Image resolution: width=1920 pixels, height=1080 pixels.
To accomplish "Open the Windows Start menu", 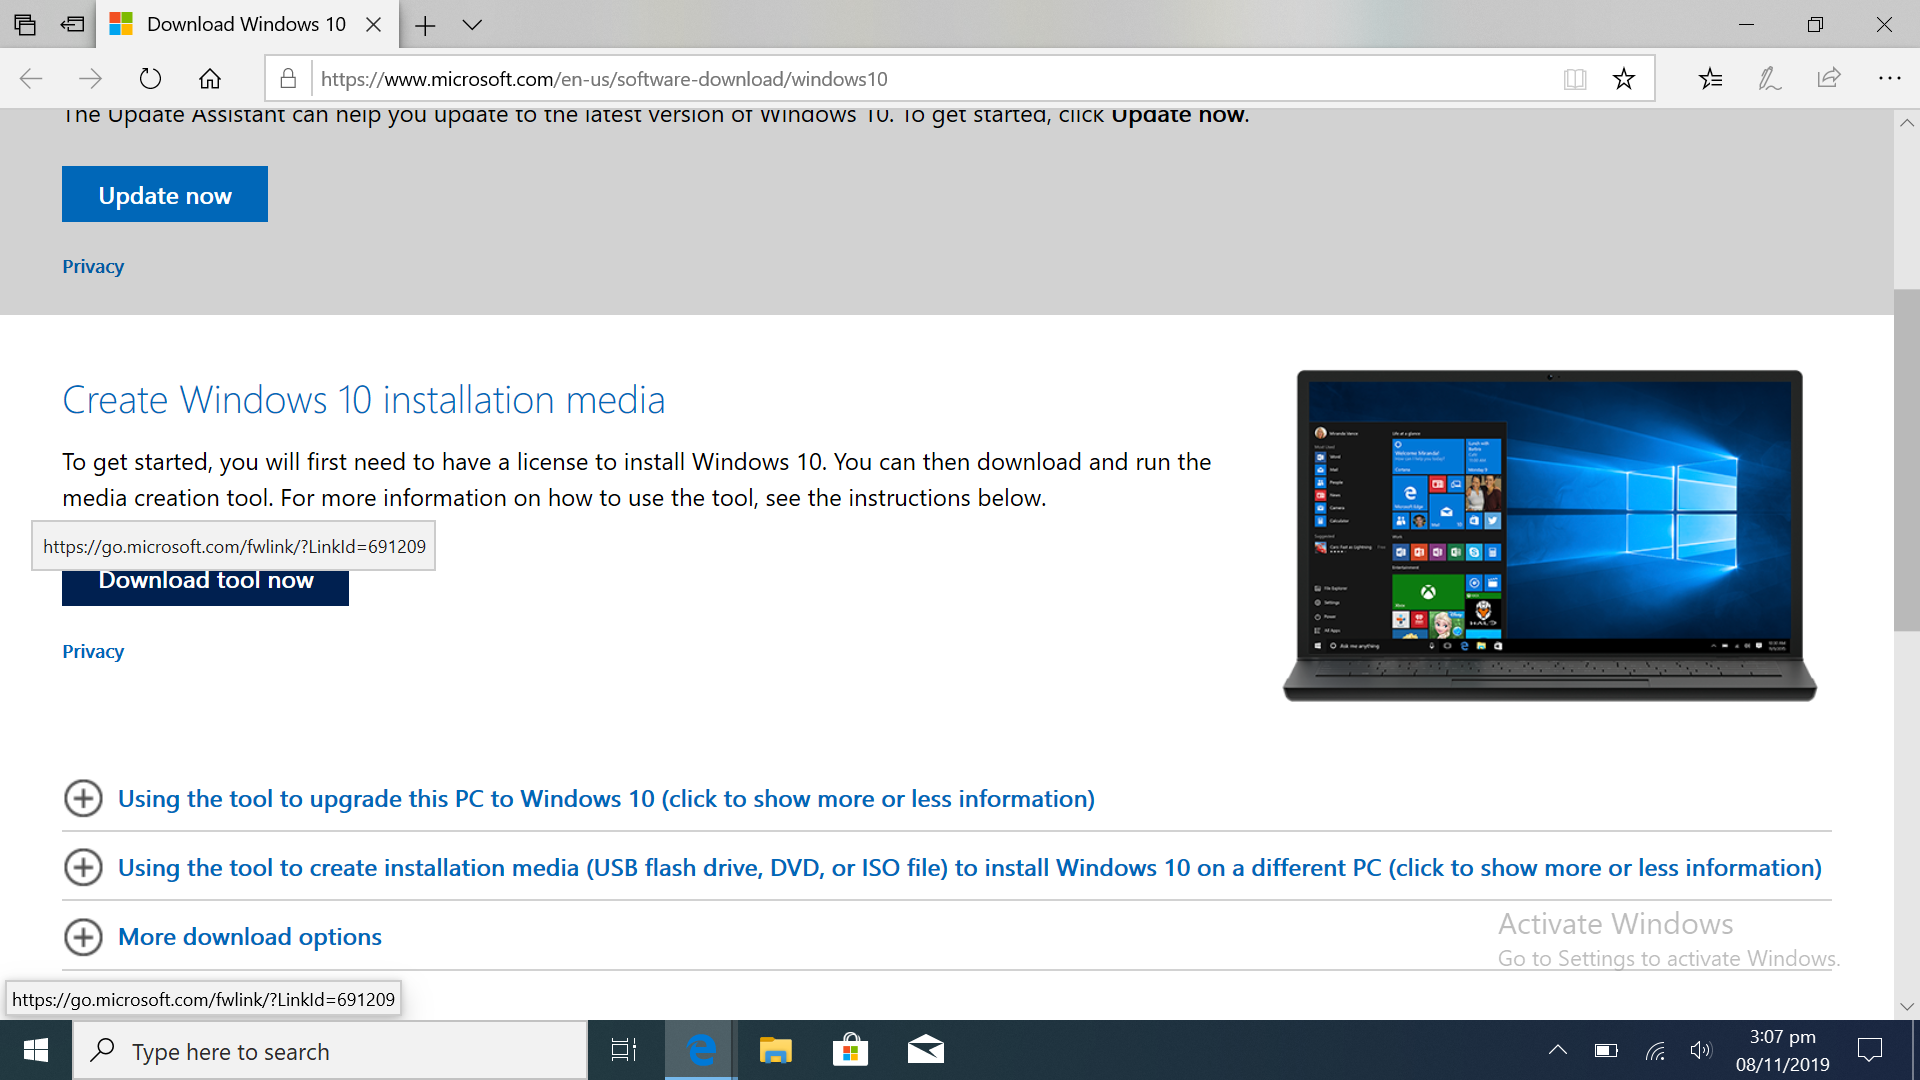I will click(36, 1050).
